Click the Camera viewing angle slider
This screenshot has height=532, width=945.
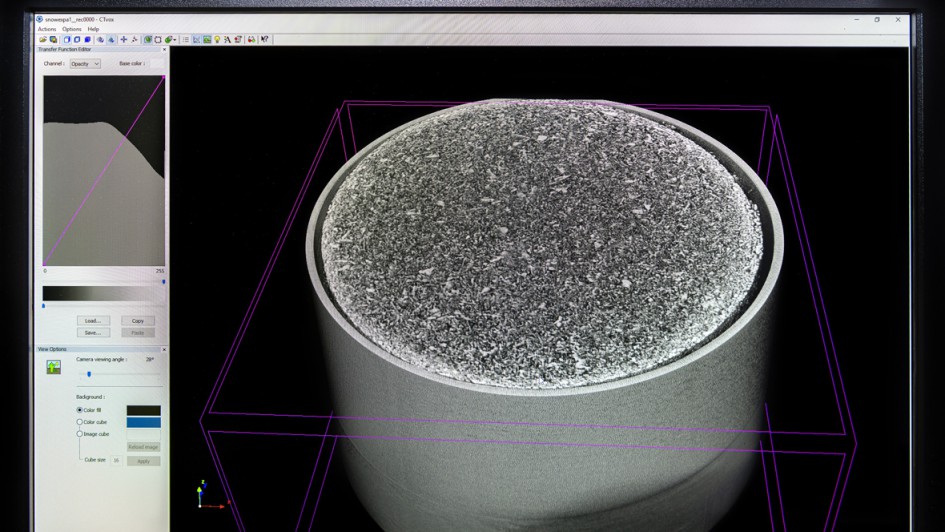tap(89, 374)
